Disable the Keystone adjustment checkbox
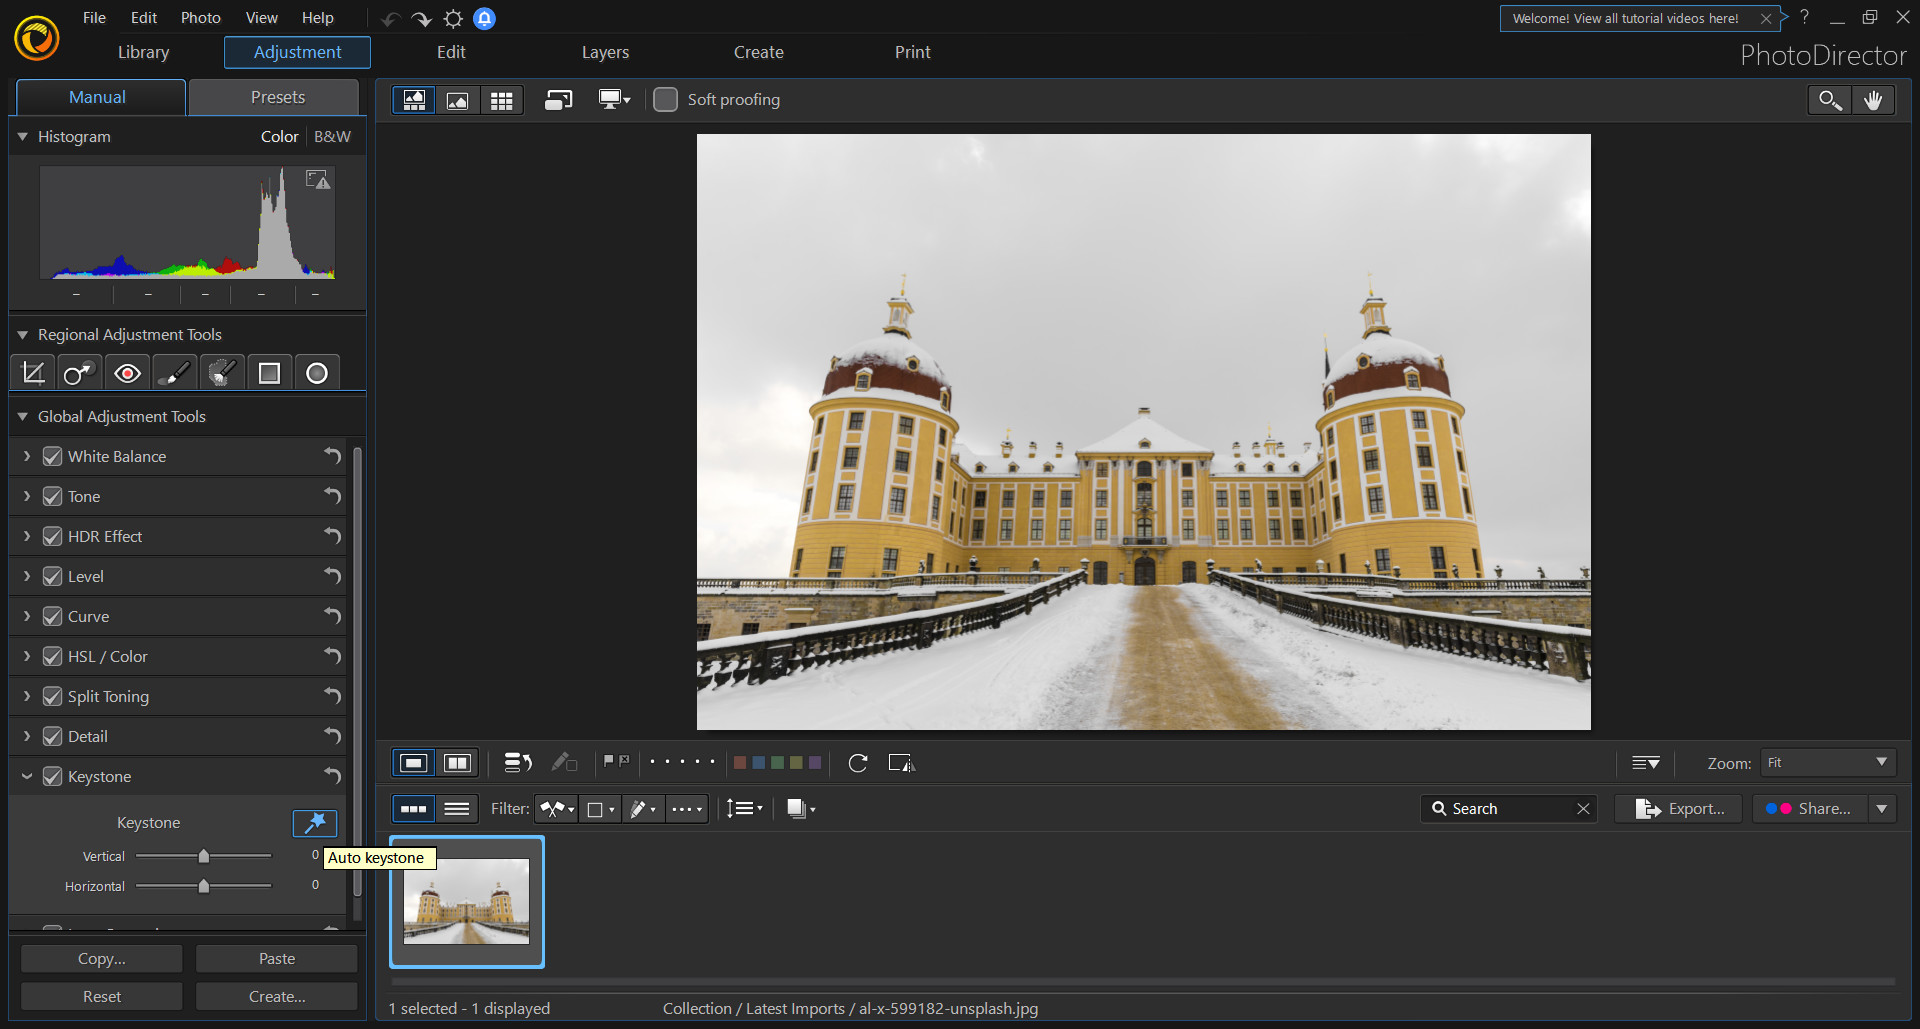Image resolution: width=1920 pixels, height=1029 pixels. tap(51, 776)
